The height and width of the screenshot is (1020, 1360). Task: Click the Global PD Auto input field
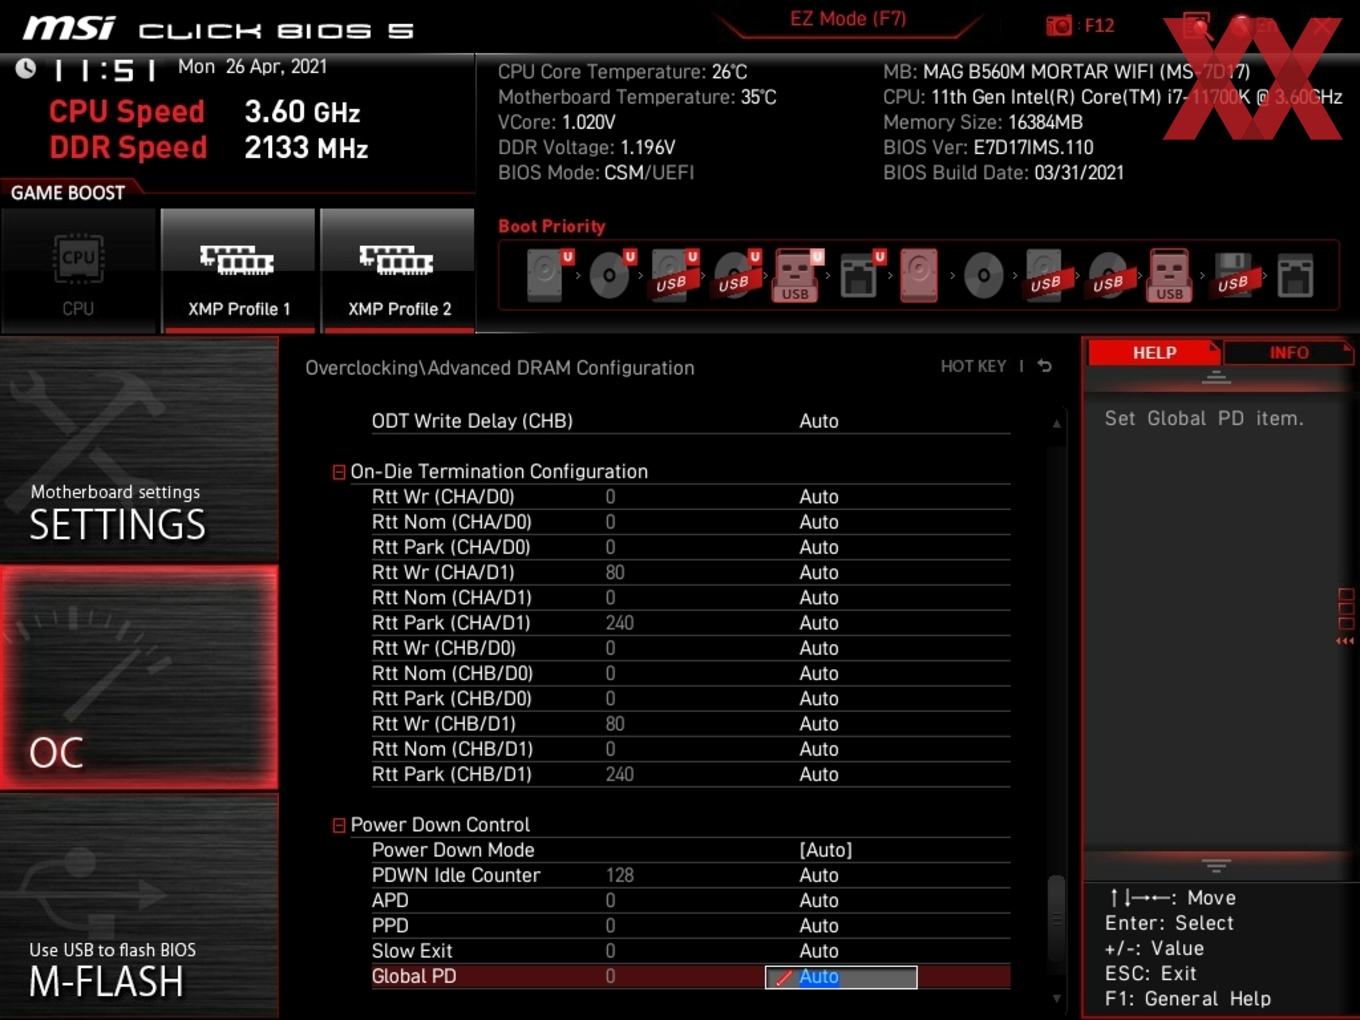pos(841,977)
